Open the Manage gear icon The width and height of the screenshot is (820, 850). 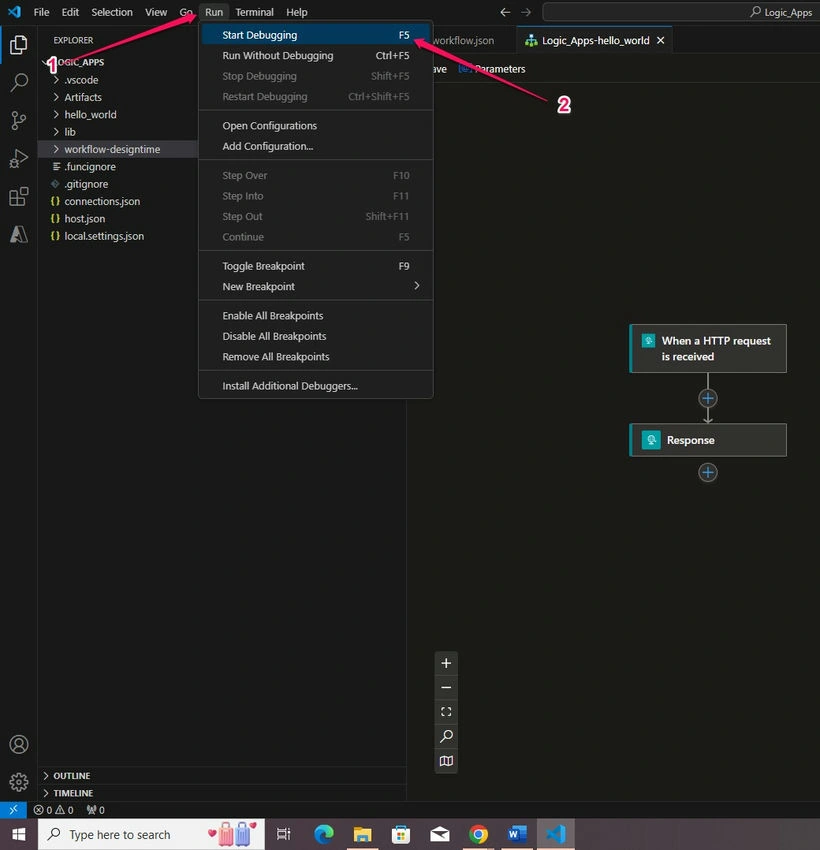(18, 782)
